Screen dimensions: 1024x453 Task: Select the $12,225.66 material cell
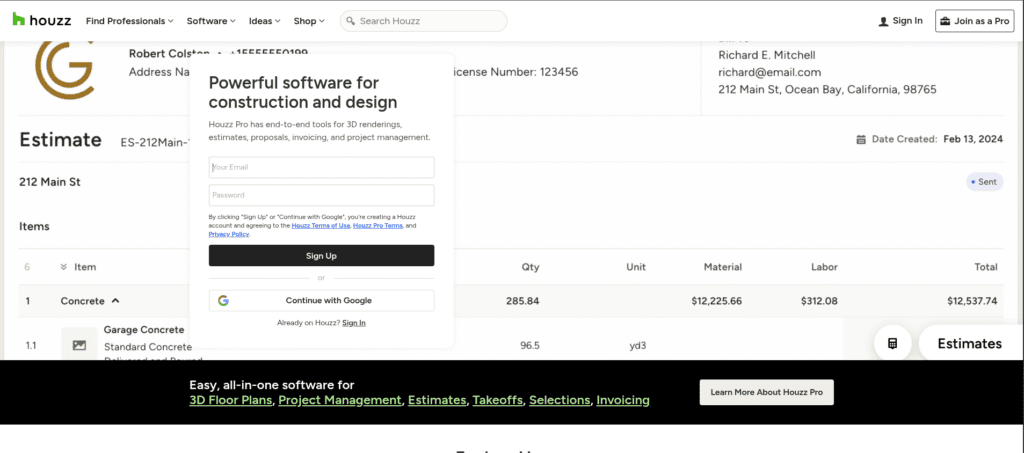click(716, 301)
